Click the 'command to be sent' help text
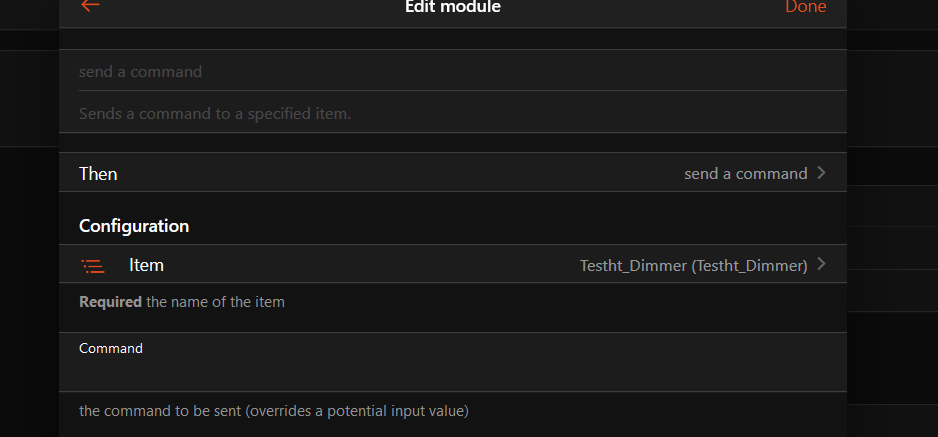Screen dimensions: 938x437 point(273,411)
